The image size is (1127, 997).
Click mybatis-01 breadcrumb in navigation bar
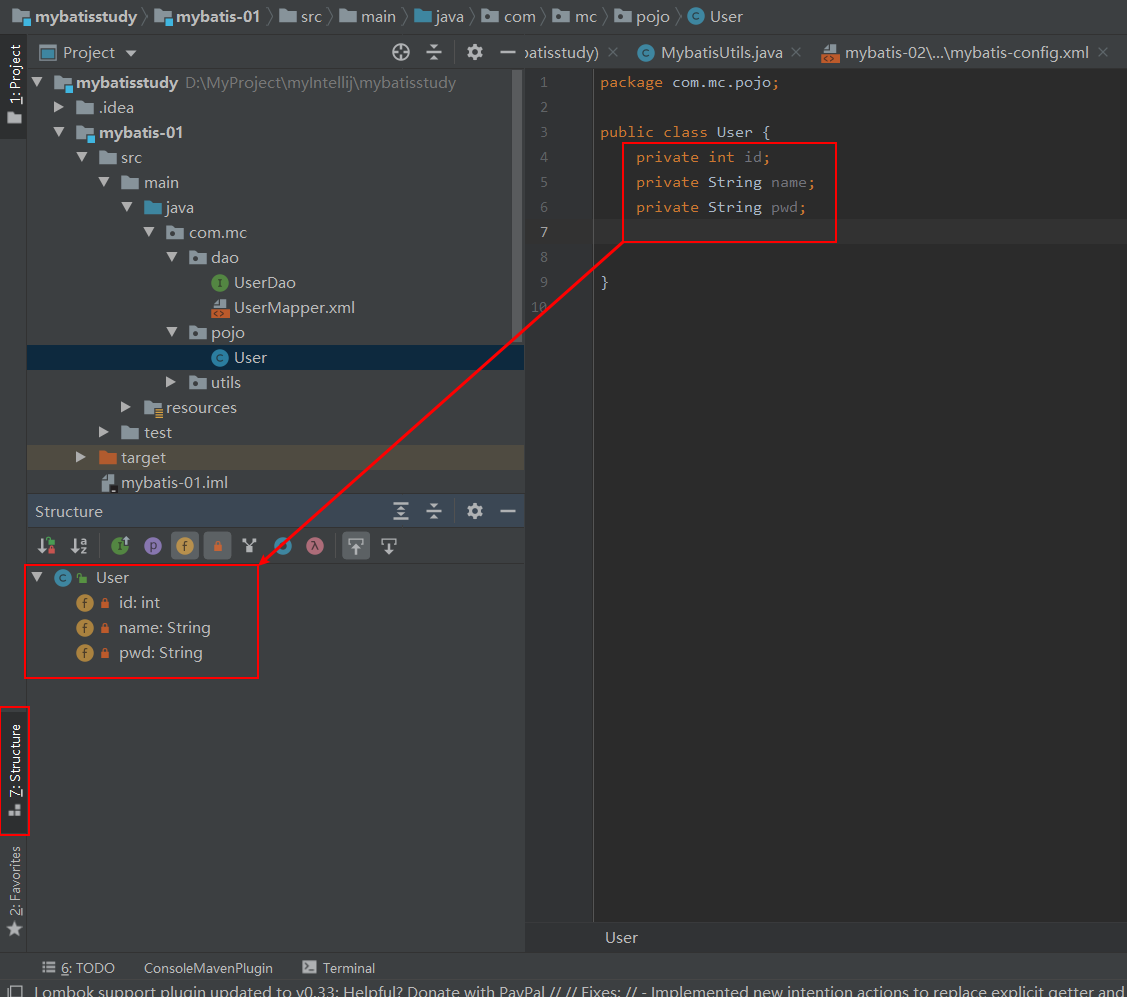point(208,17)
